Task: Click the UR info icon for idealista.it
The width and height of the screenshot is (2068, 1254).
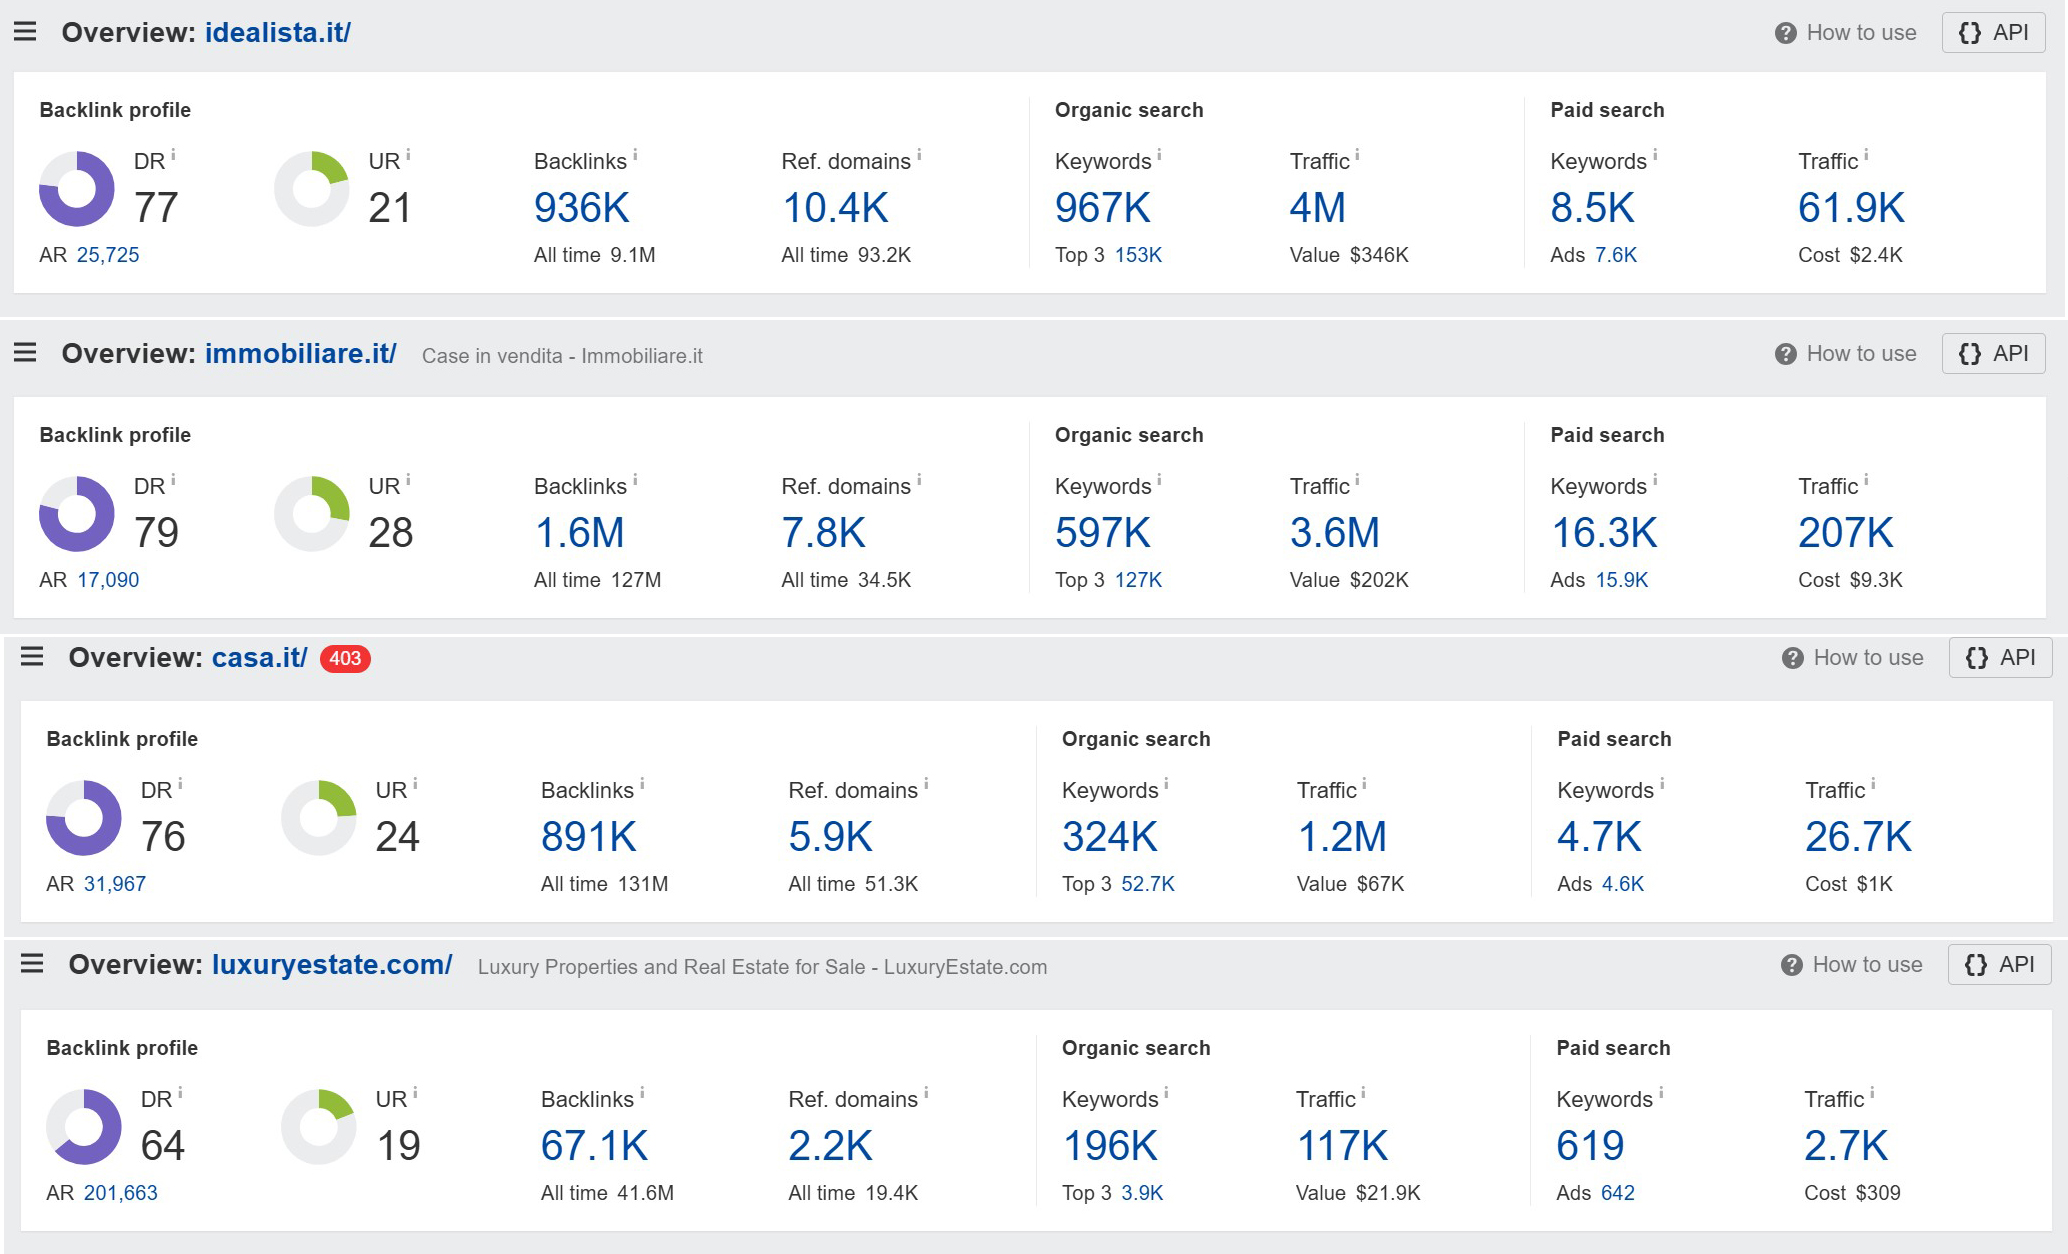Action: pos(408,155)
